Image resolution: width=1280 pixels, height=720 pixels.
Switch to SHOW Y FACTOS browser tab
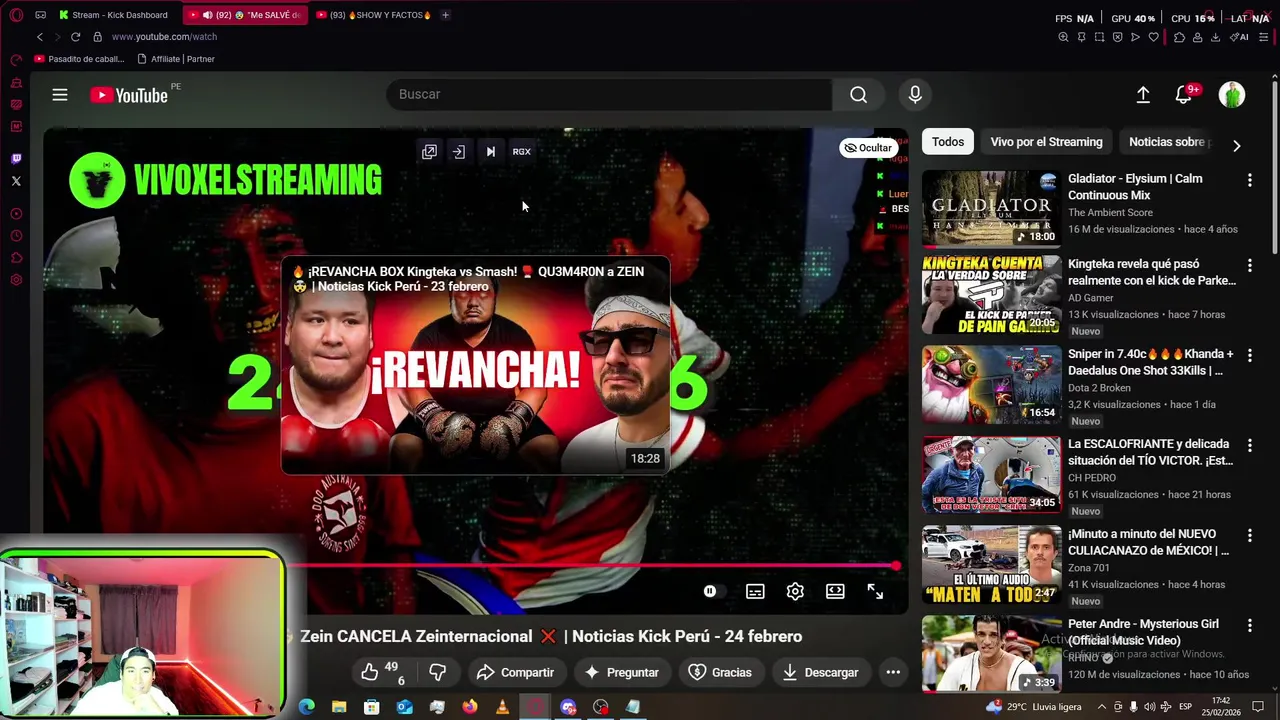tap(374, 15)
